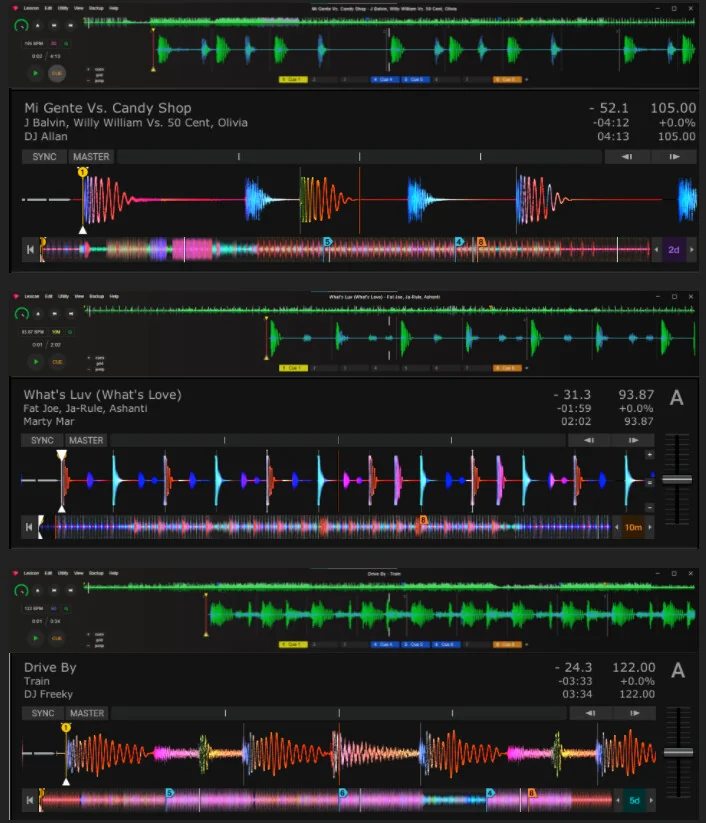Click right arrow beside 10m key
The width and height of the screenshot is (706, 823).
(650, 527)
